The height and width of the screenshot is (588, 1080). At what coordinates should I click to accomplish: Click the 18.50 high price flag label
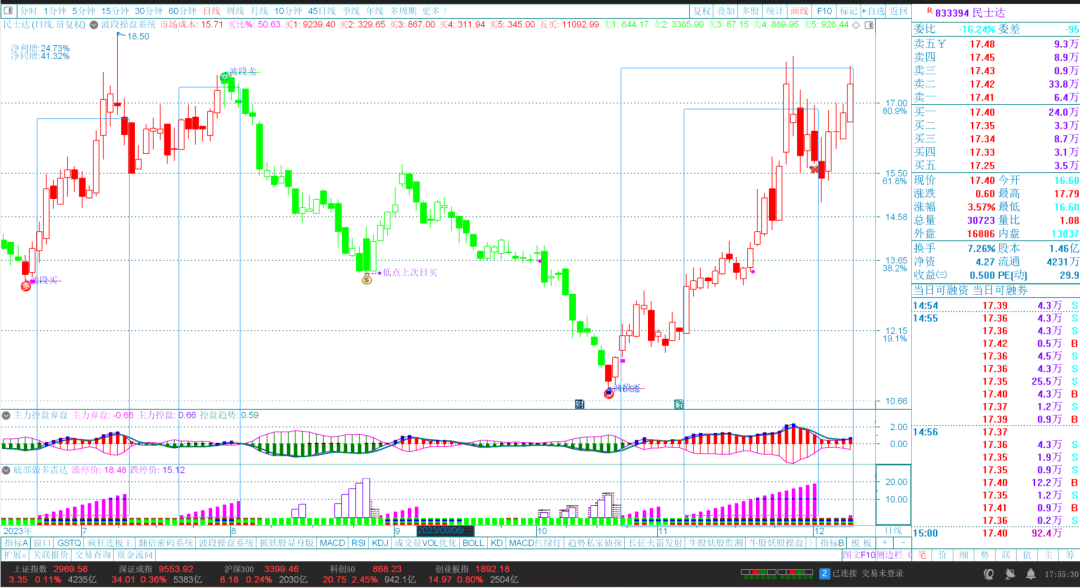click(x=138, y=36)
